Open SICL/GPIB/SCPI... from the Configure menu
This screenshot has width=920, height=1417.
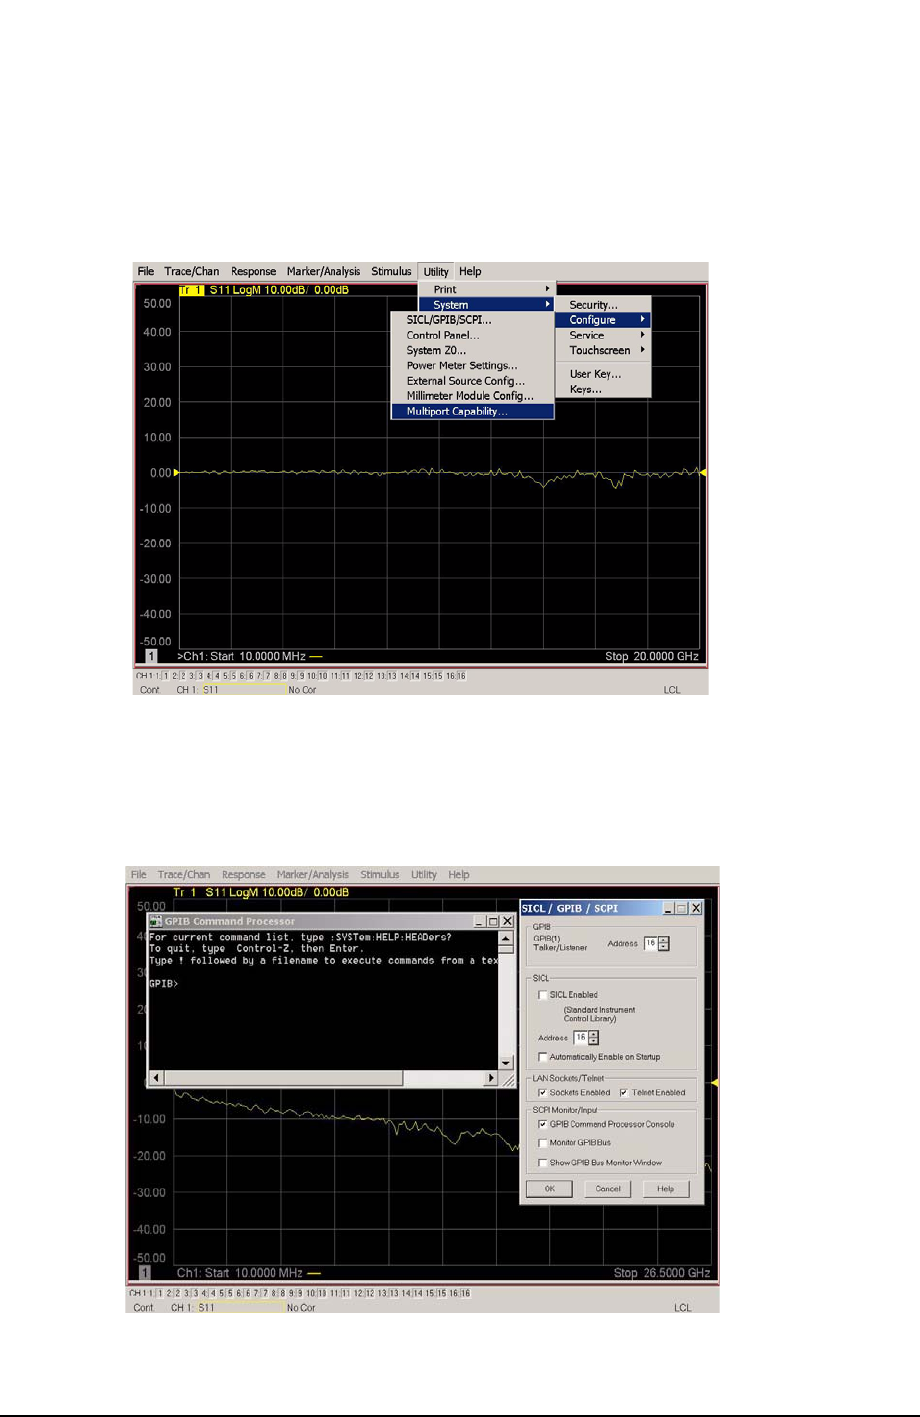click(x=472, y=320)
